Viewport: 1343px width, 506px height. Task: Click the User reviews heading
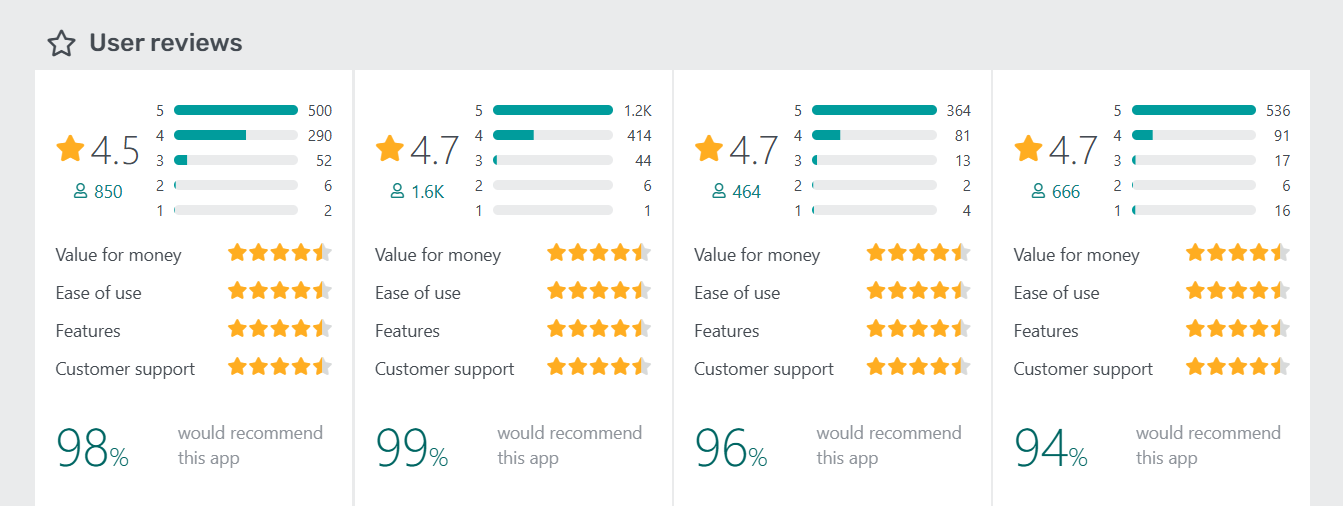(x=166, y=43)
